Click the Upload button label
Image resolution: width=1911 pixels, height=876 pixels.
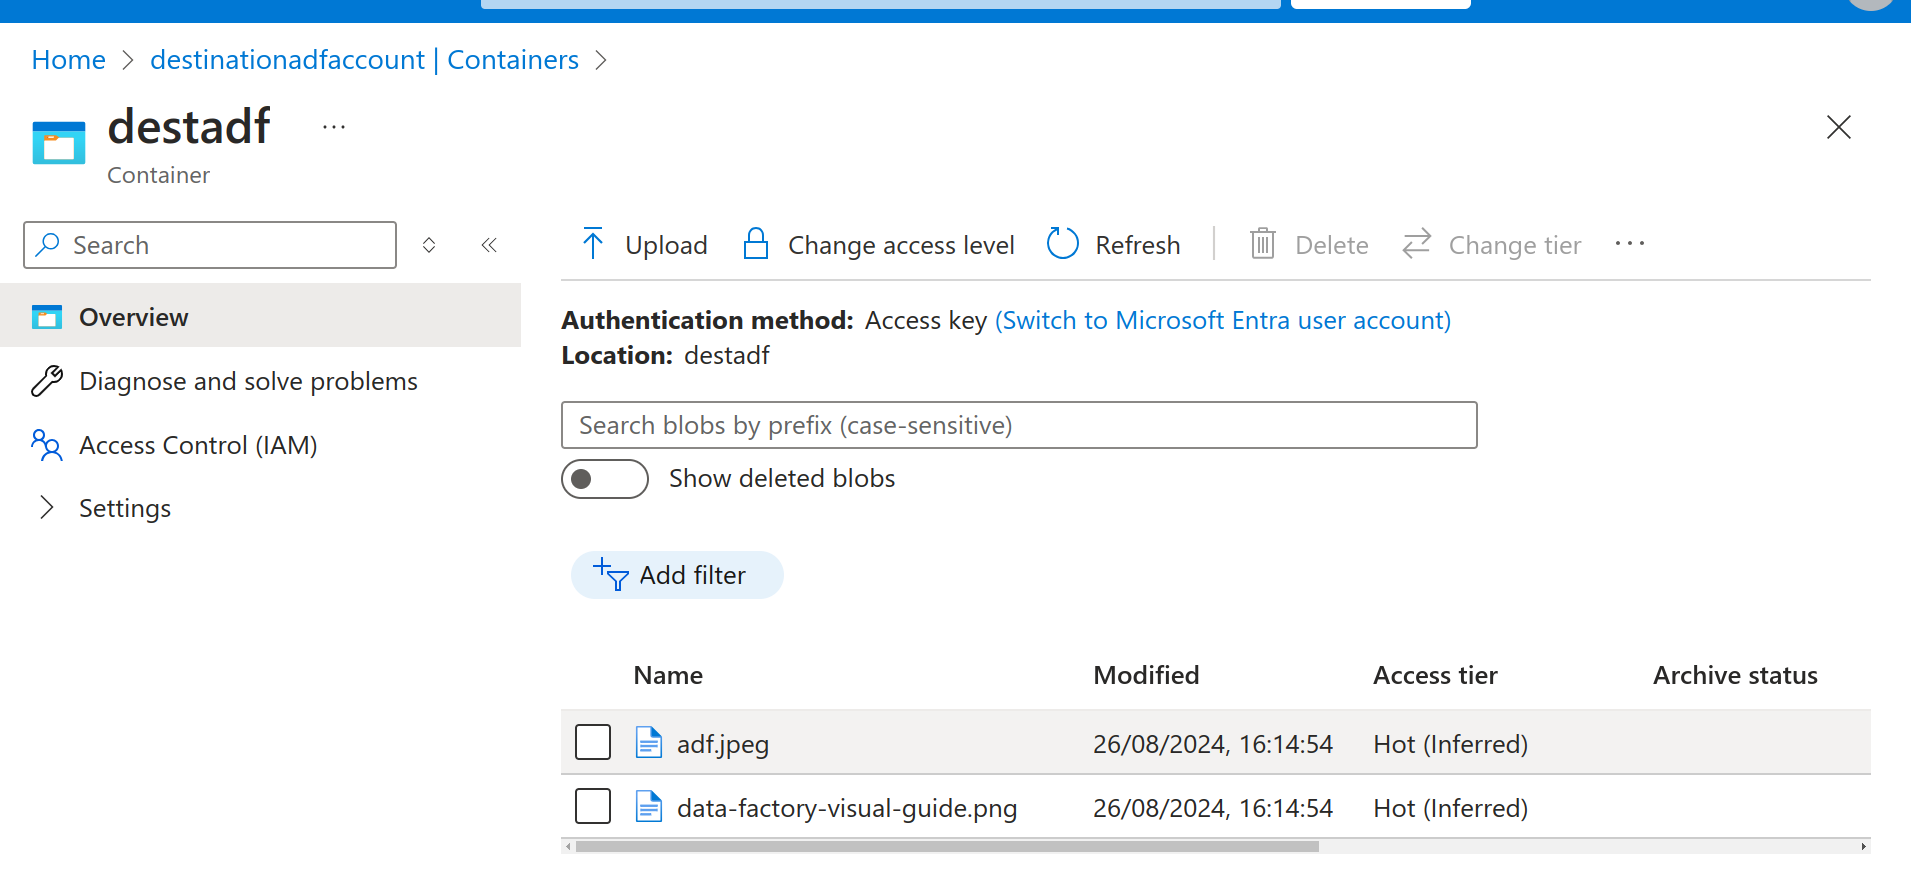point(666,245)
